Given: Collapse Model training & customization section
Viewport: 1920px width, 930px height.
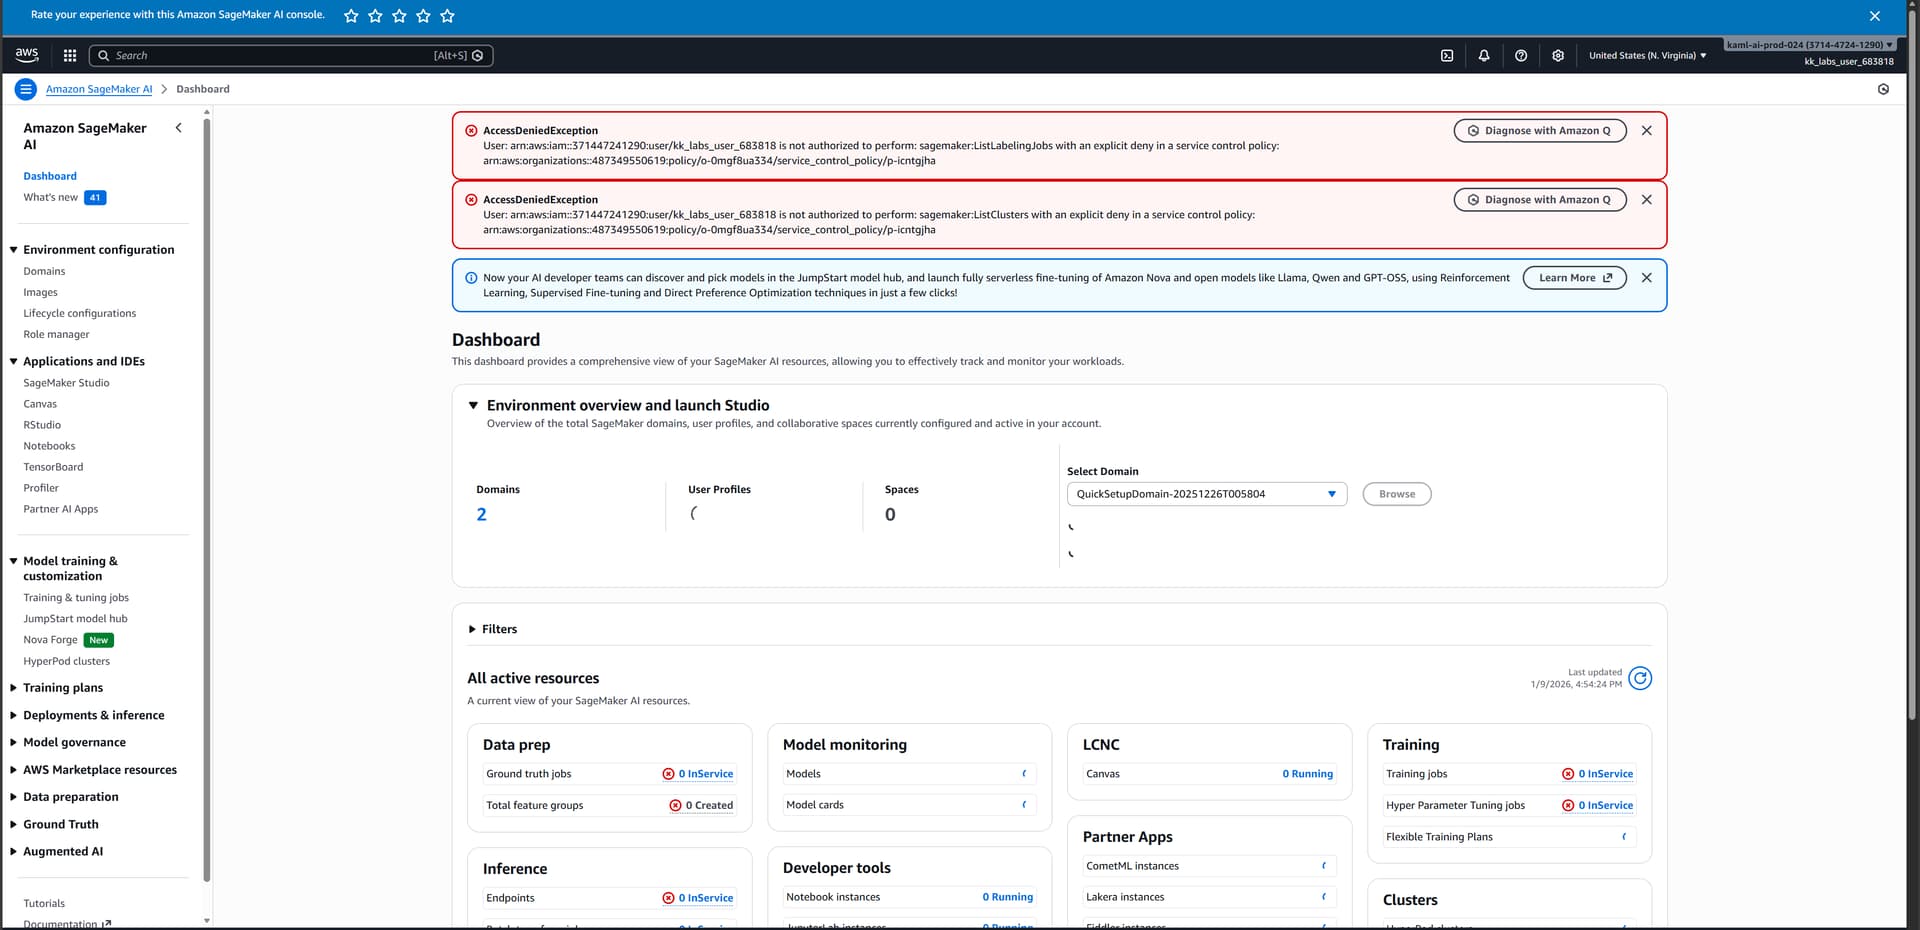Looking at the screenshot, I should (x=14, y=561).
